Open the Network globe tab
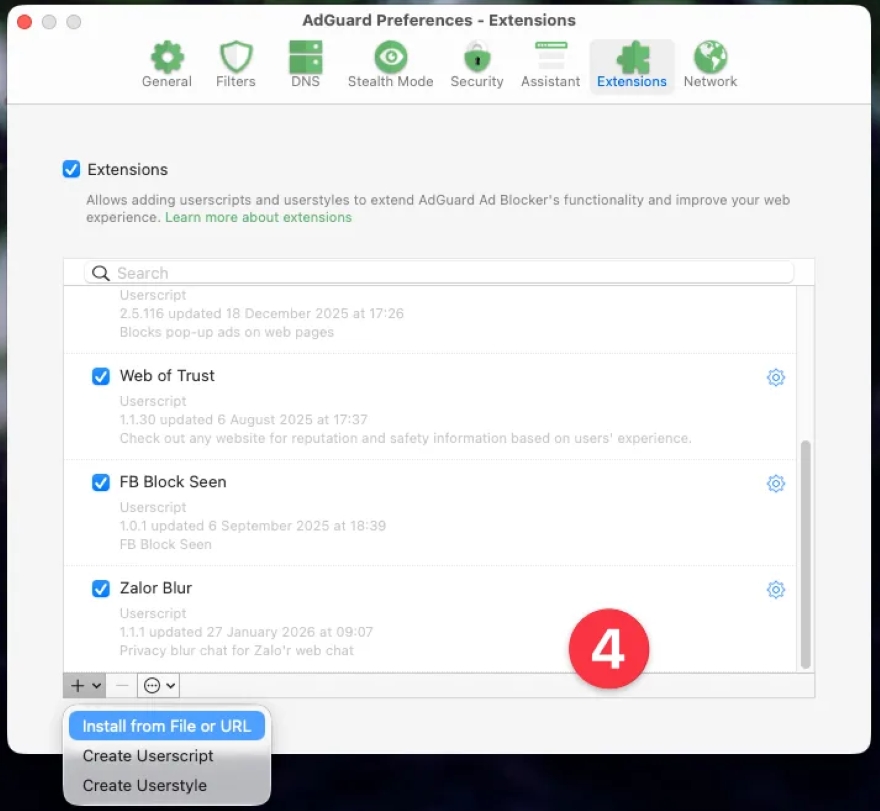Screen dimensions: 880x811 coord(710,65)
